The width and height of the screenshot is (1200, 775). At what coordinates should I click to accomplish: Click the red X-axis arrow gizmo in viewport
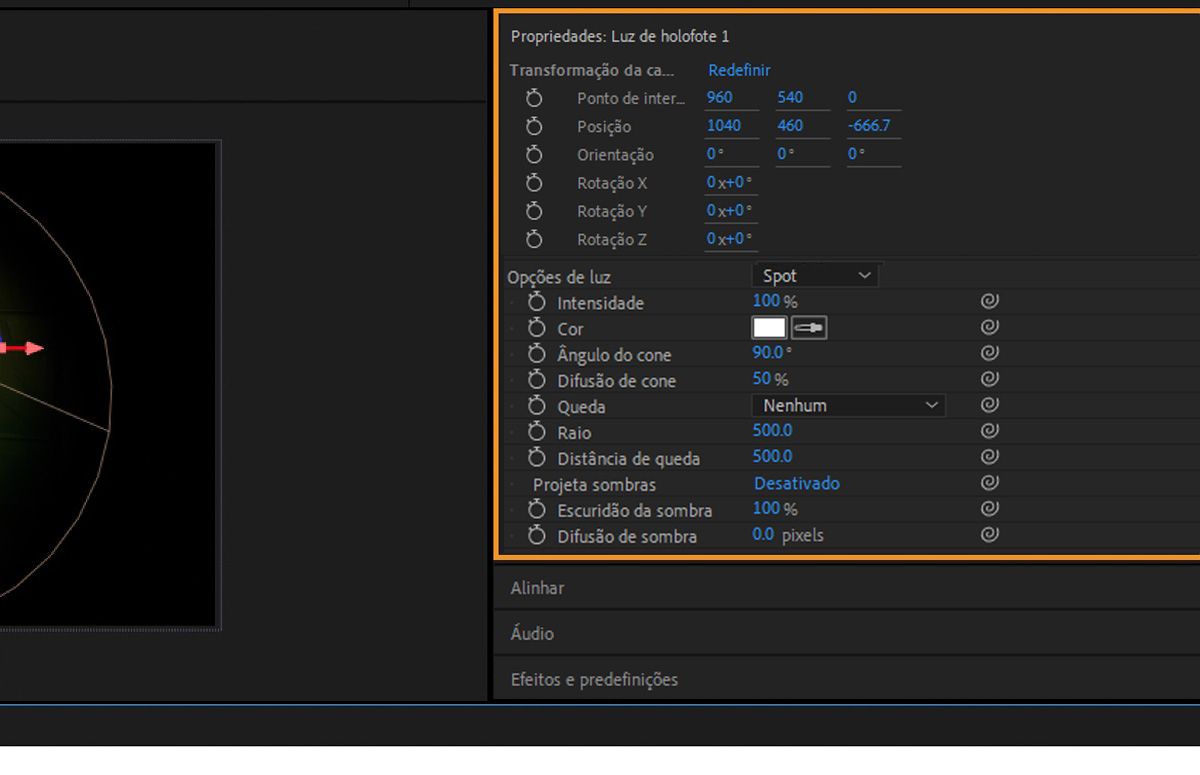click(x=25, y=348)
